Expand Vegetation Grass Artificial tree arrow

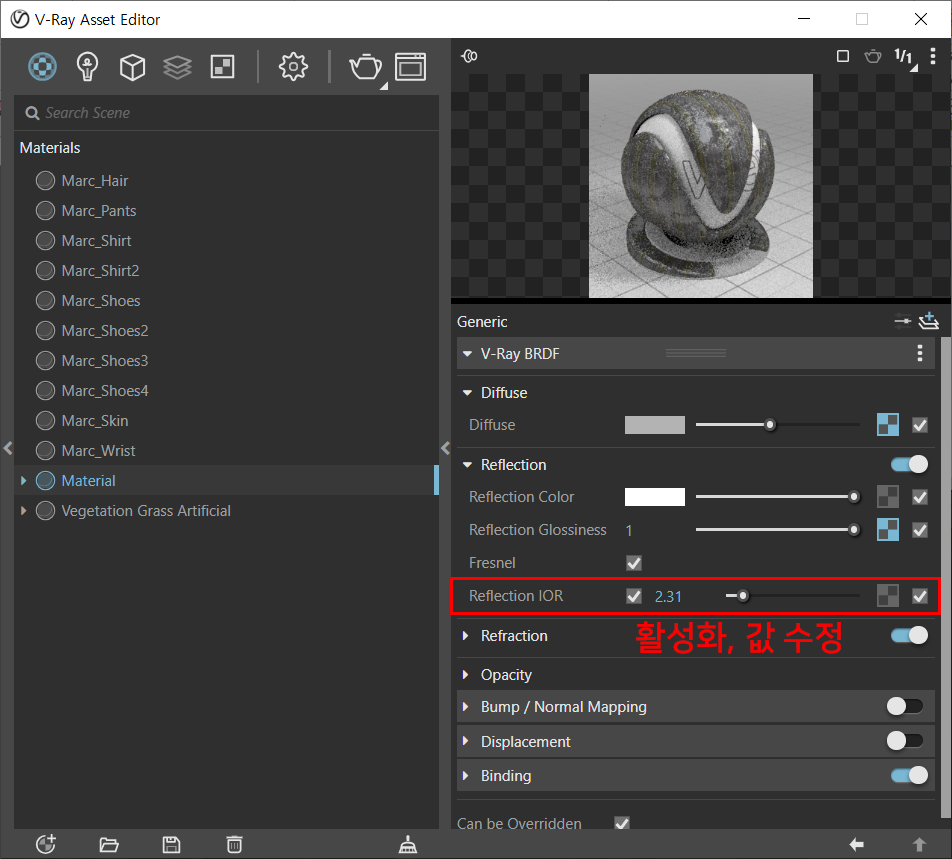(24, 511)
